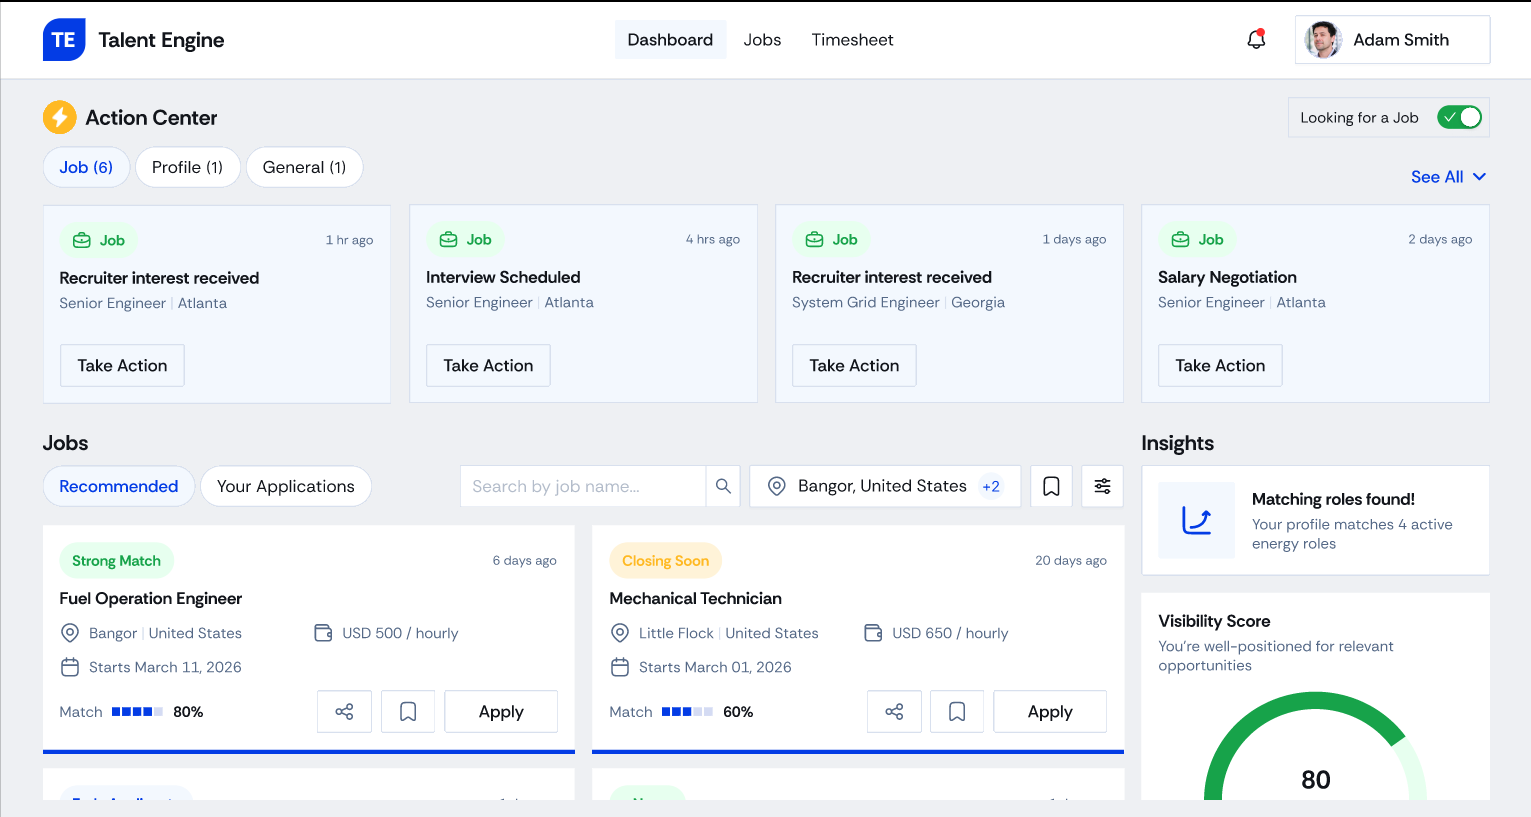Take Action on the 1 hr ago card
This screenshot has height=817, width=1531.
[122, 366]
